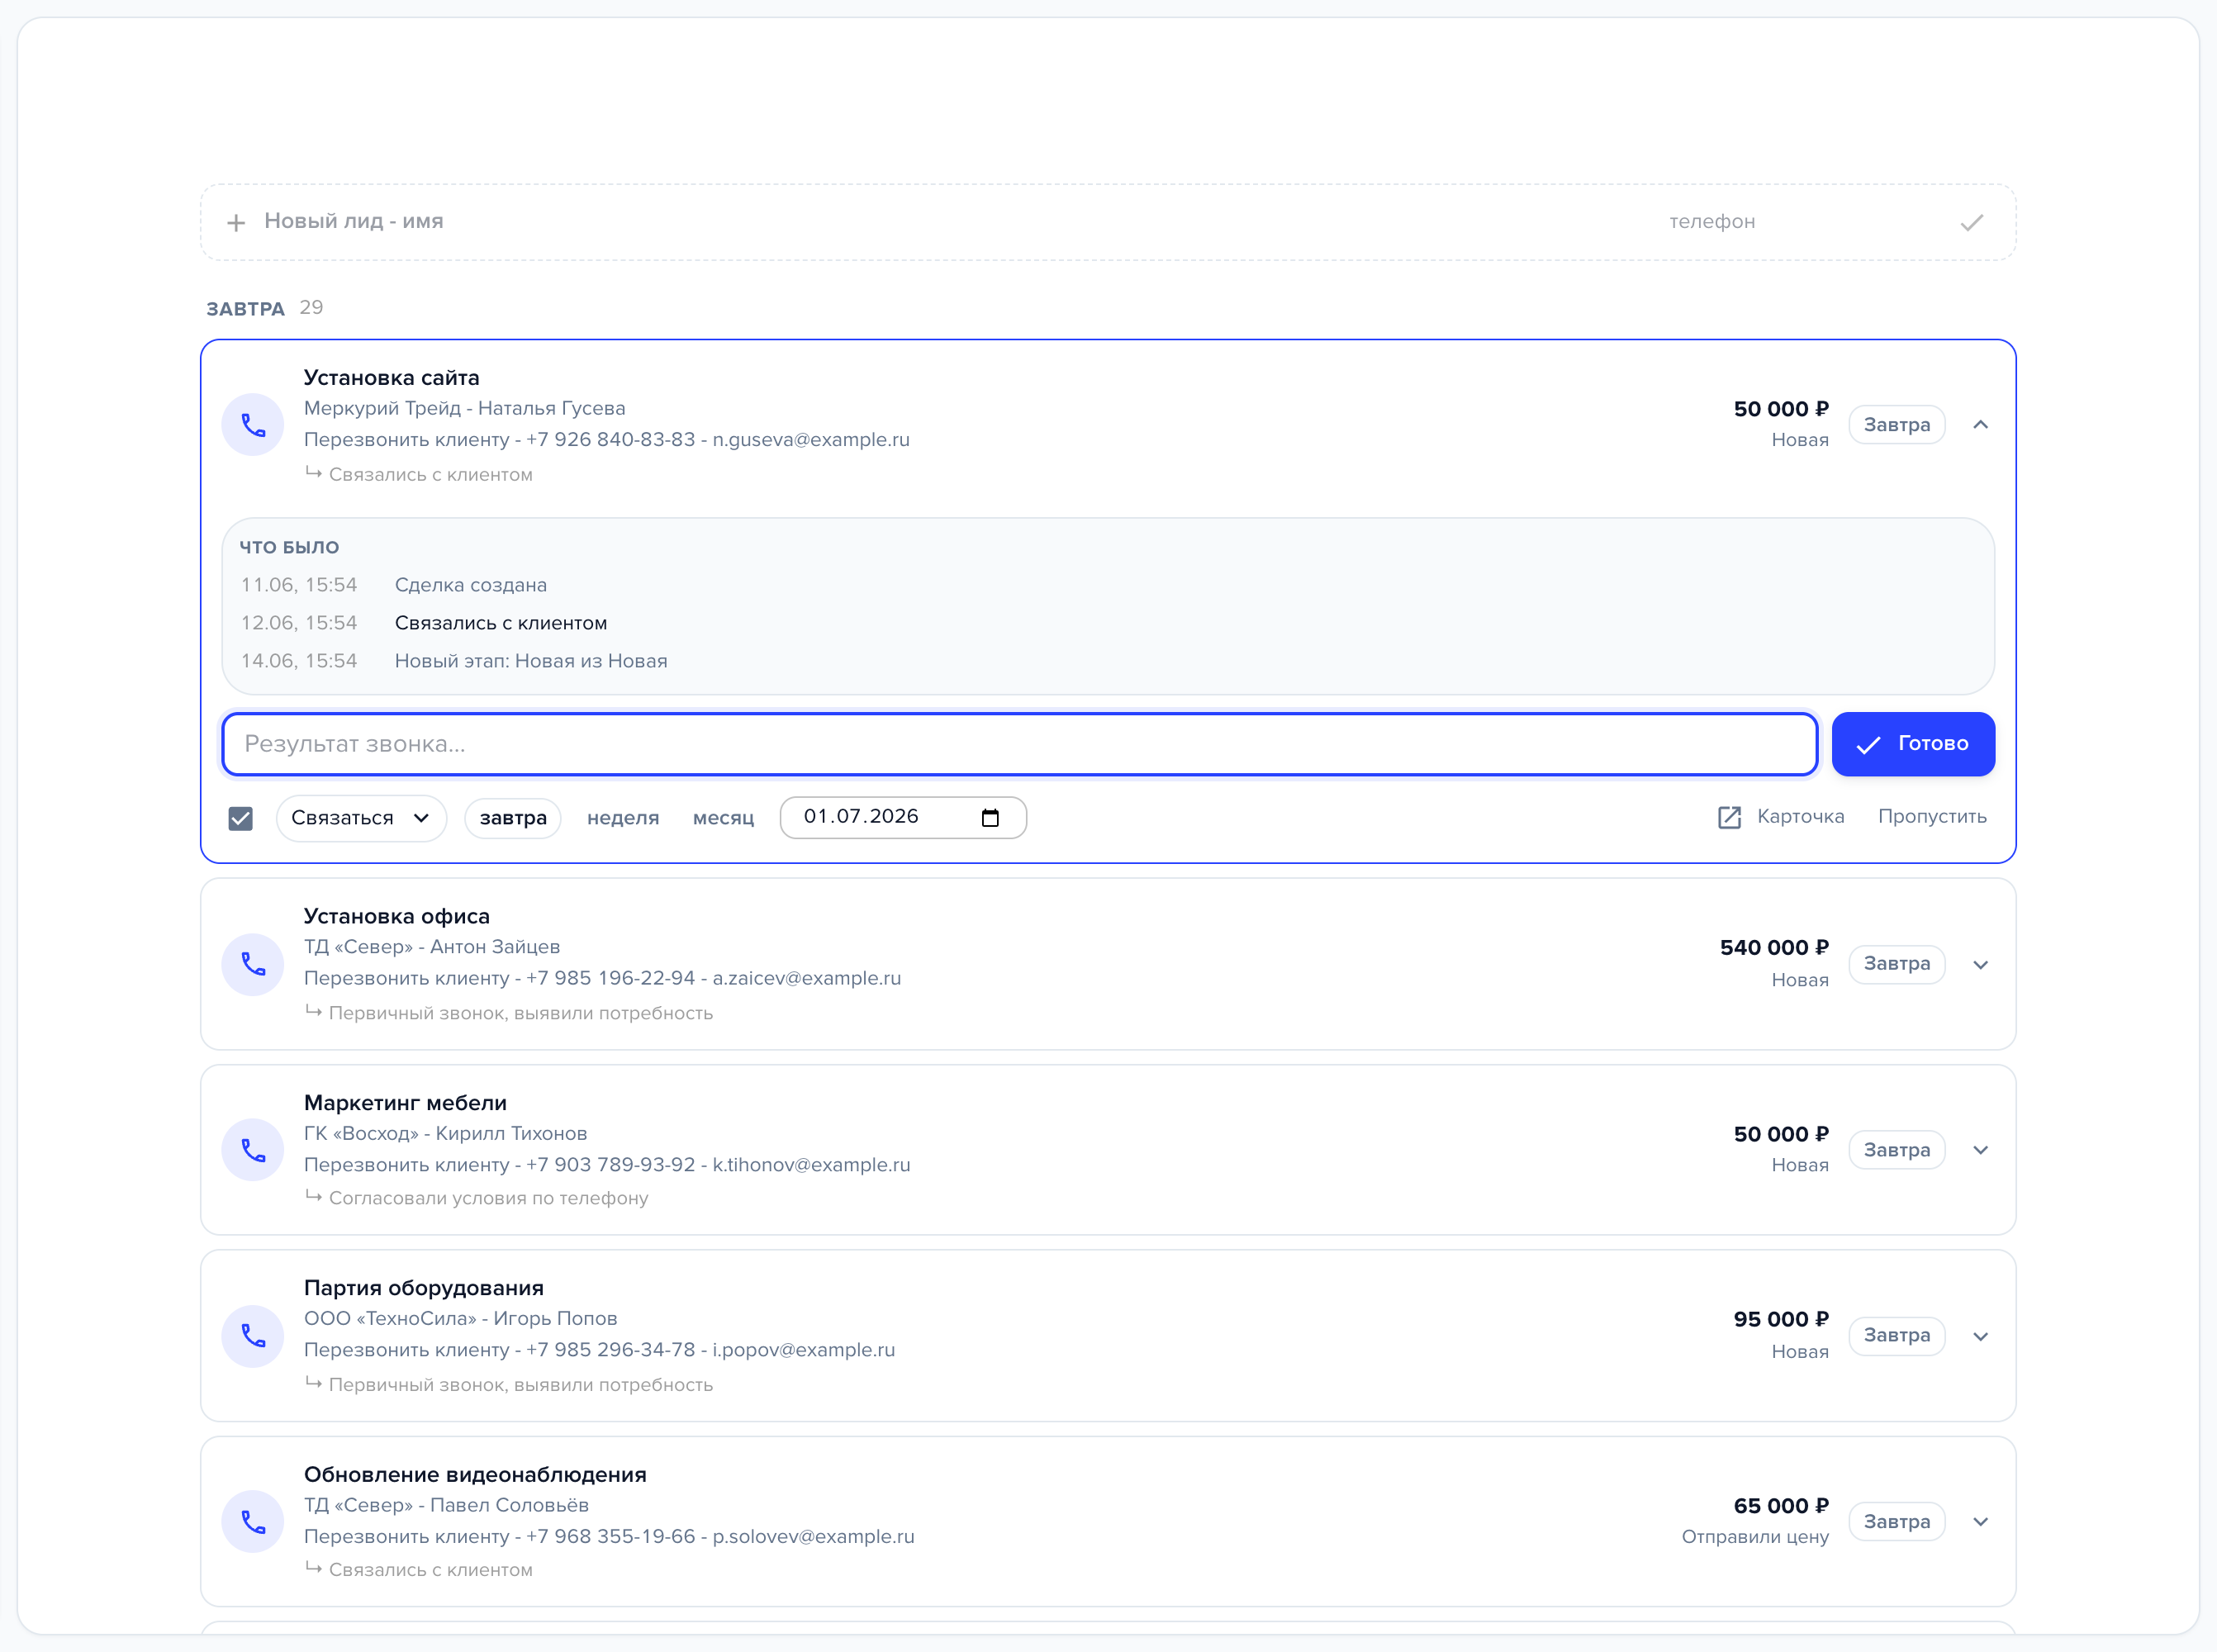Focus the Результат звонка input field
Screen dimensions: 2217x1652
coord(1019,743)
